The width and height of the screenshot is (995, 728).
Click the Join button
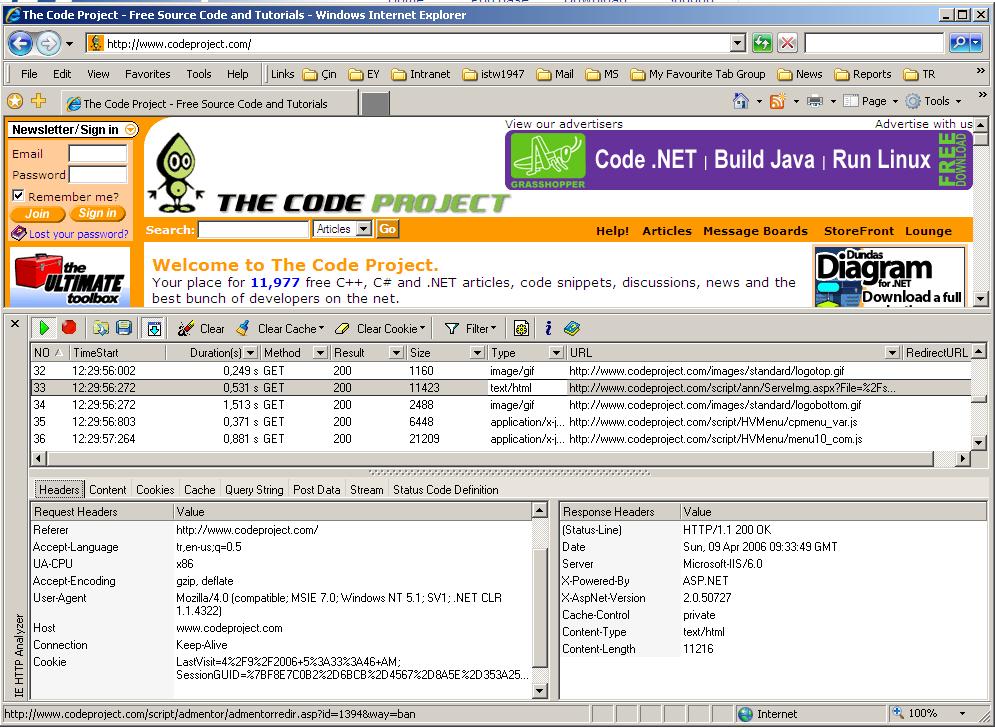point(37,214)
